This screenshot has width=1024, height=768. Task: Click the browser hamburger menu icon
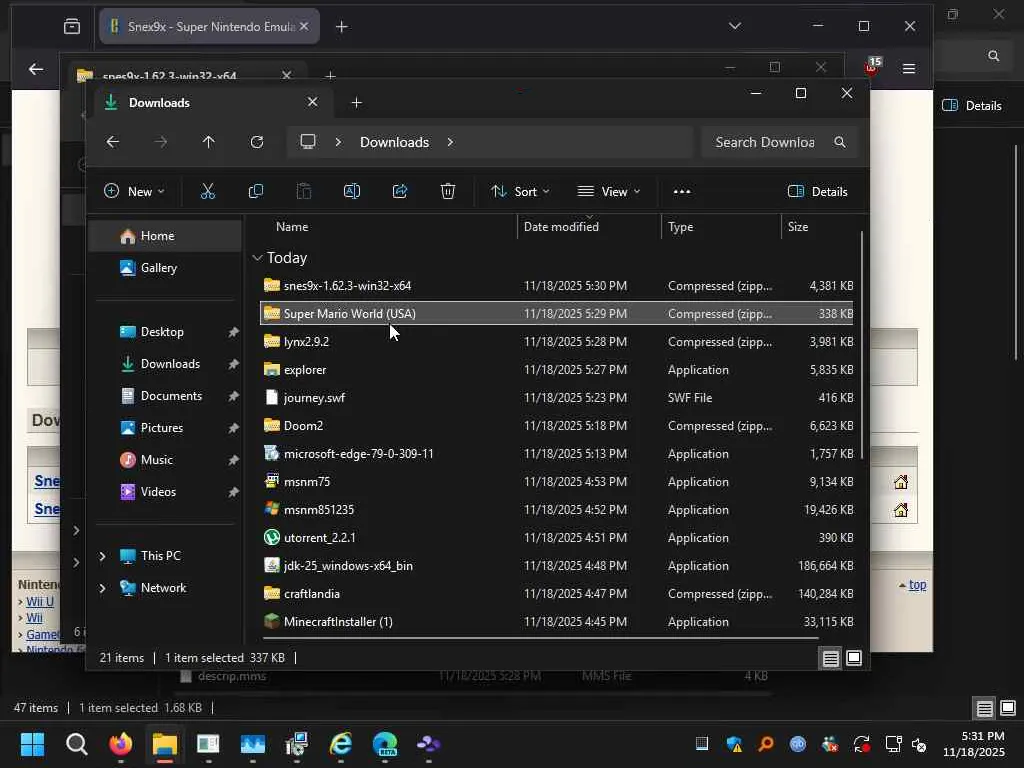[908, 68]
